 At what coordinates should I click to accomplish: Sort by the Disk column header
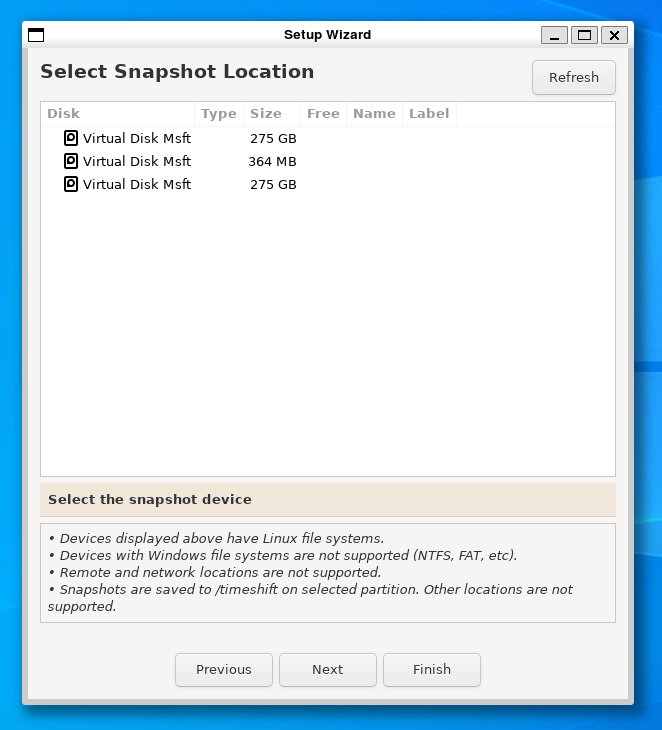[x=117, y=114]
